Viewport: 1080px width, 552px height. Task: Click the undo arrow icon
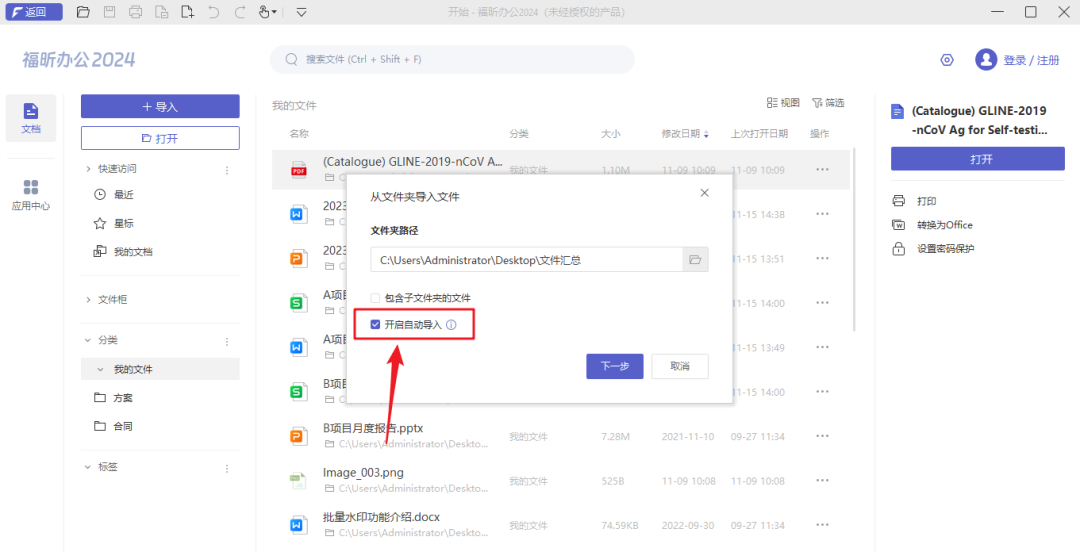pos(214,12)
